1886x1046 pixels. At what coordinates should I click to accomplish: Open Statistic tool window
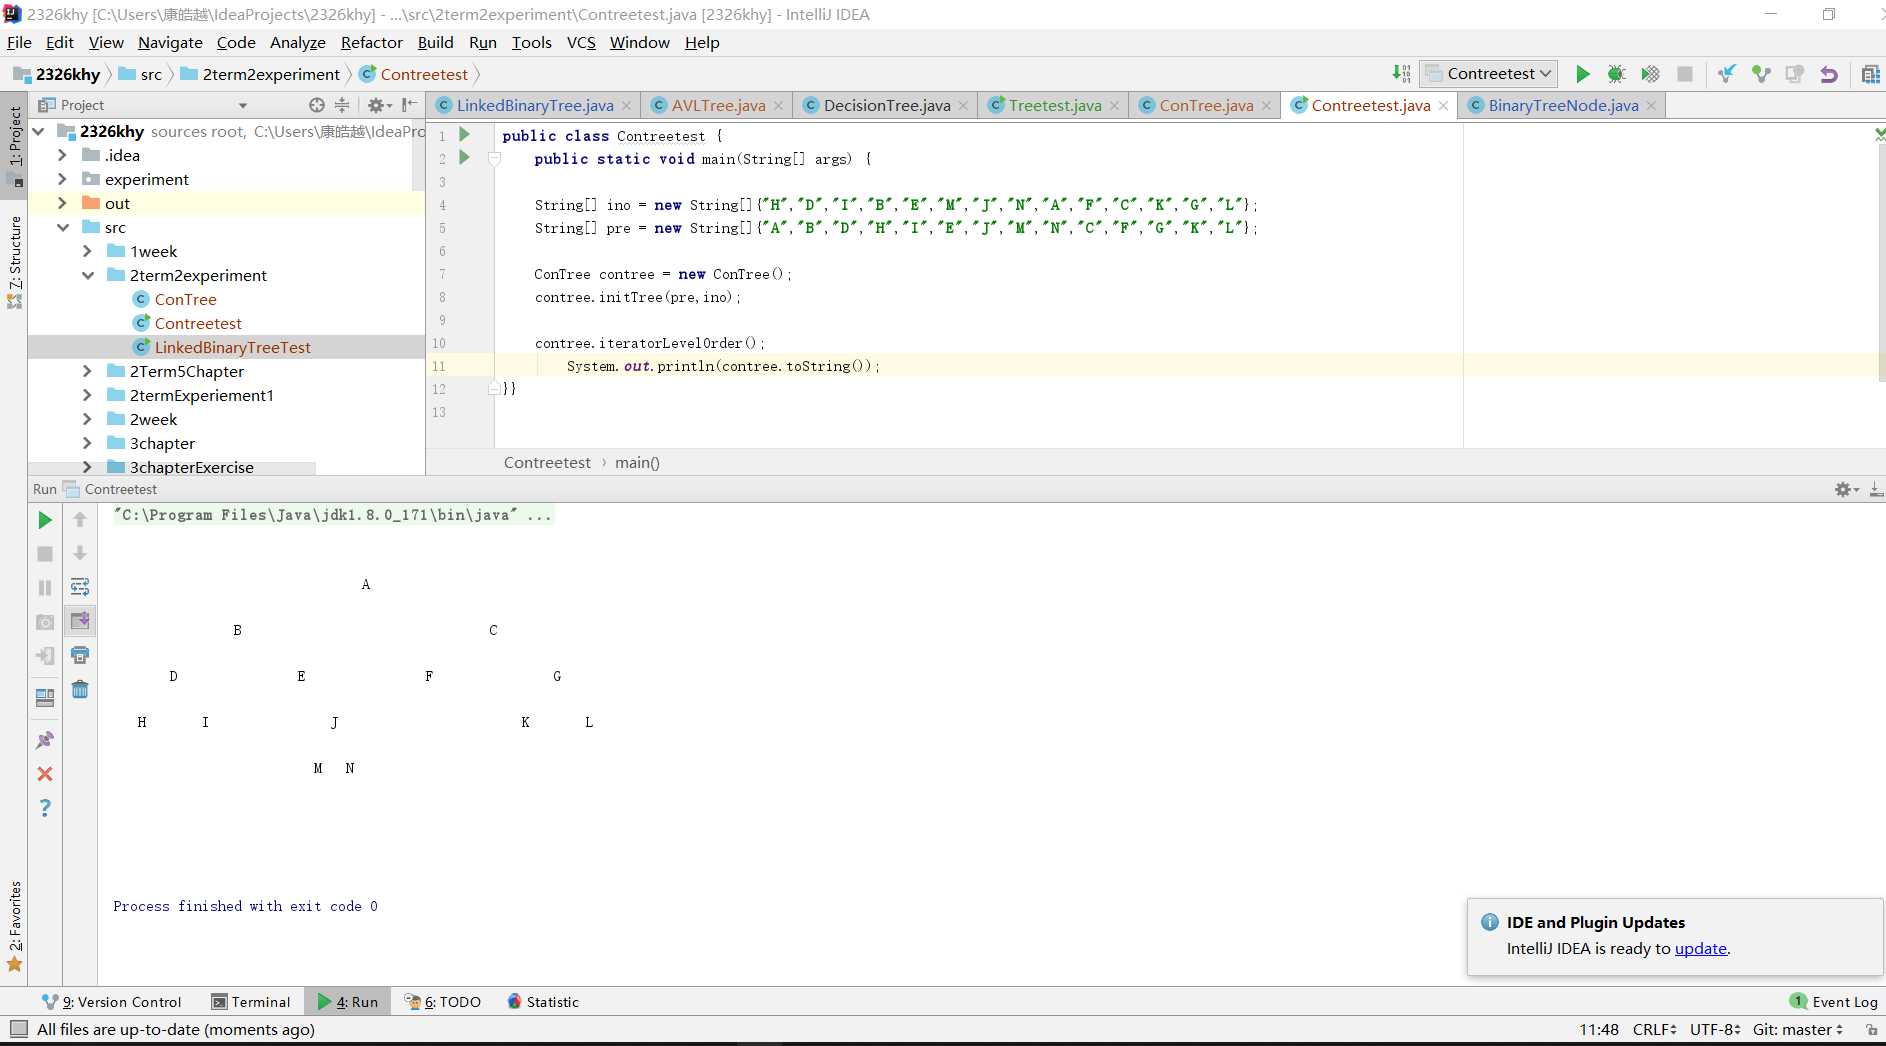coord(543,1002)
